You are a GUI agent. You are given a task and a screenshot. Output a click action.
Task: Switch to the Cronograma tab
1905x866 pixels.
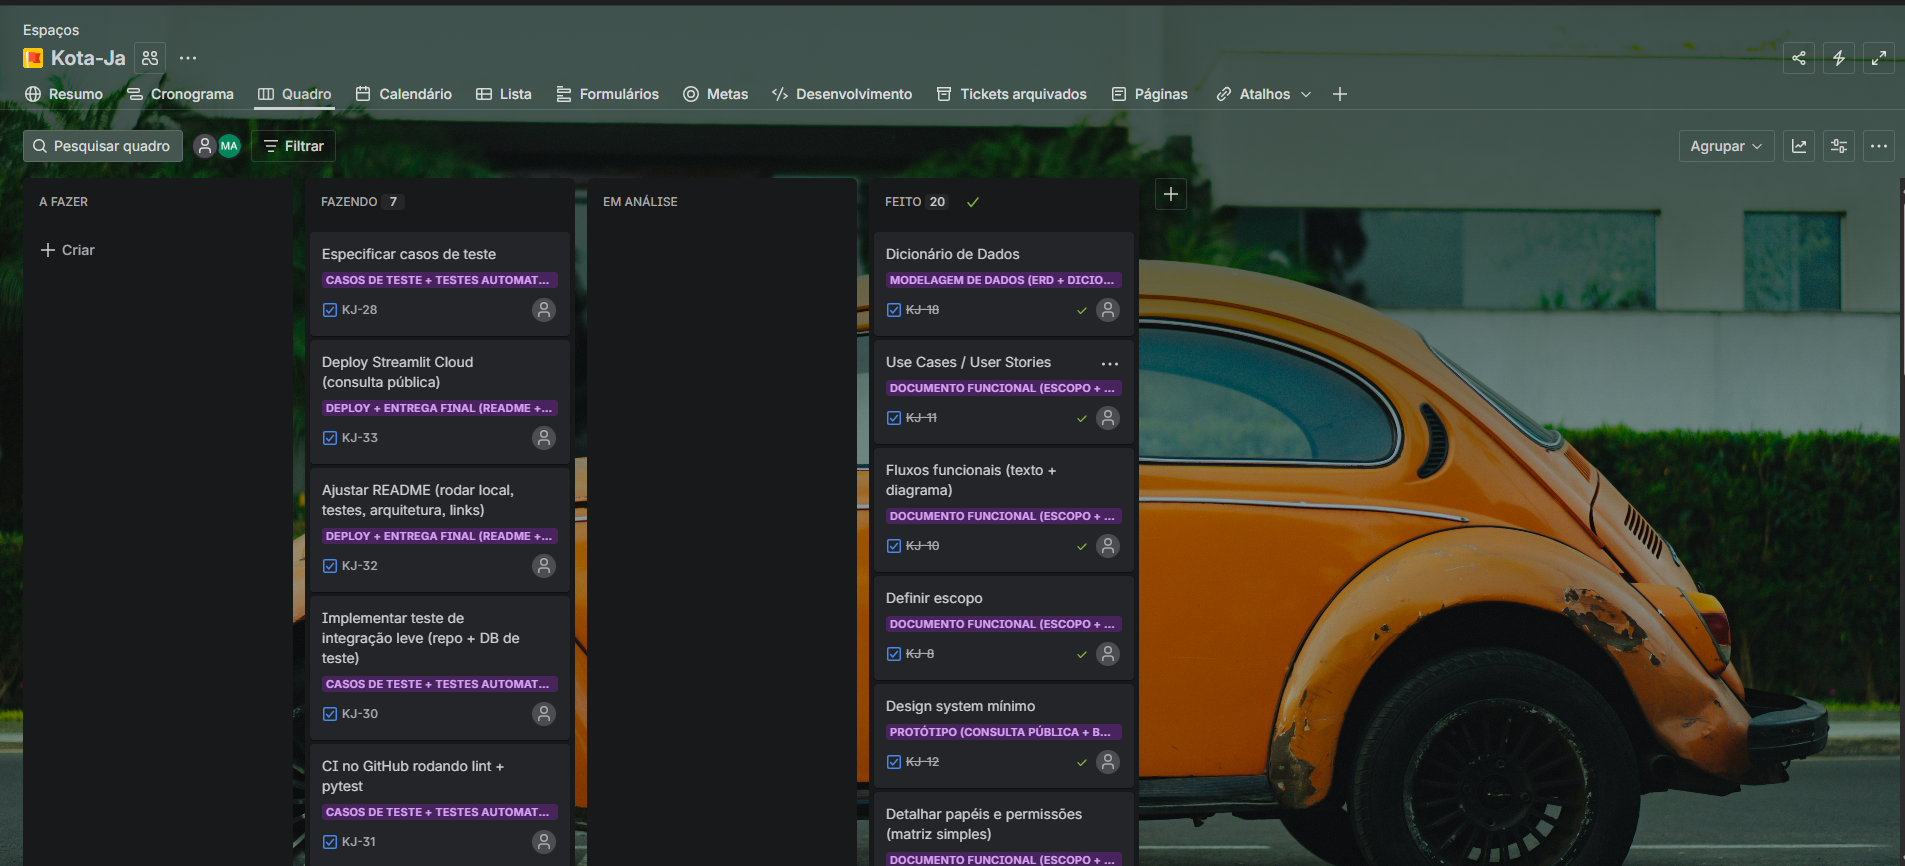pyautogui.click(x=180, y=94)
